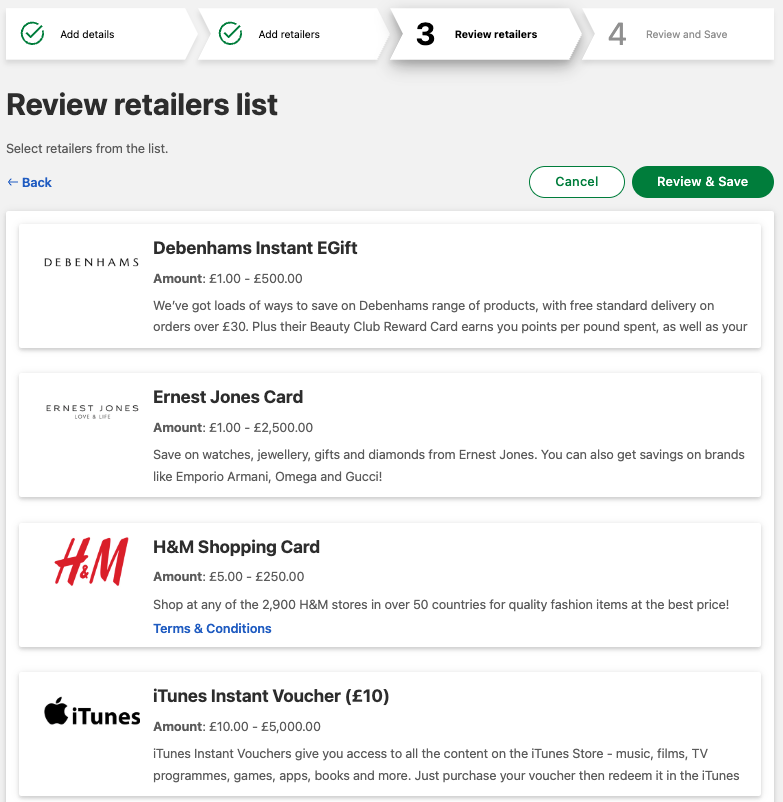Click the Back link

pyautogui.click(x=30, y=183)
